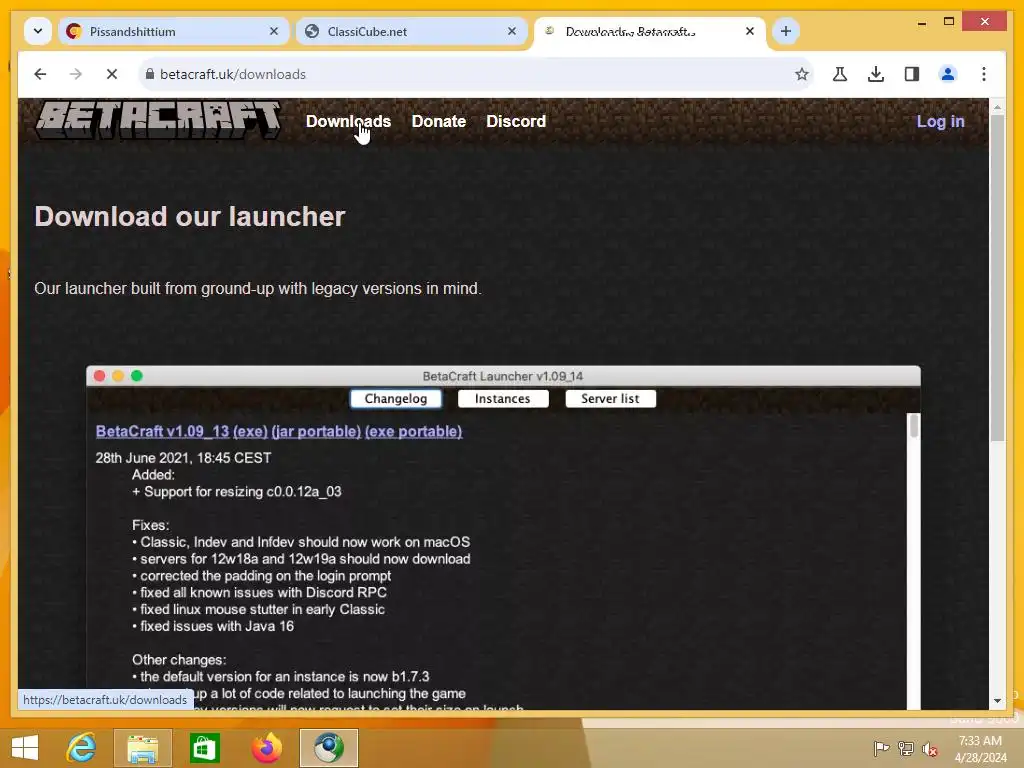The image size is (1024, 768).
Task: Switch to the Pissandshittium tab
Action: (x=174, y=31)
